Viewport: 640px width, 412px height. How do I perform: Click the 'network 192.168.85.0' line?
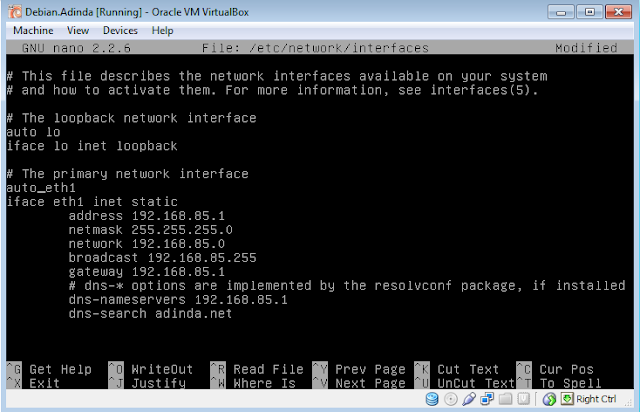coord(147,244)
